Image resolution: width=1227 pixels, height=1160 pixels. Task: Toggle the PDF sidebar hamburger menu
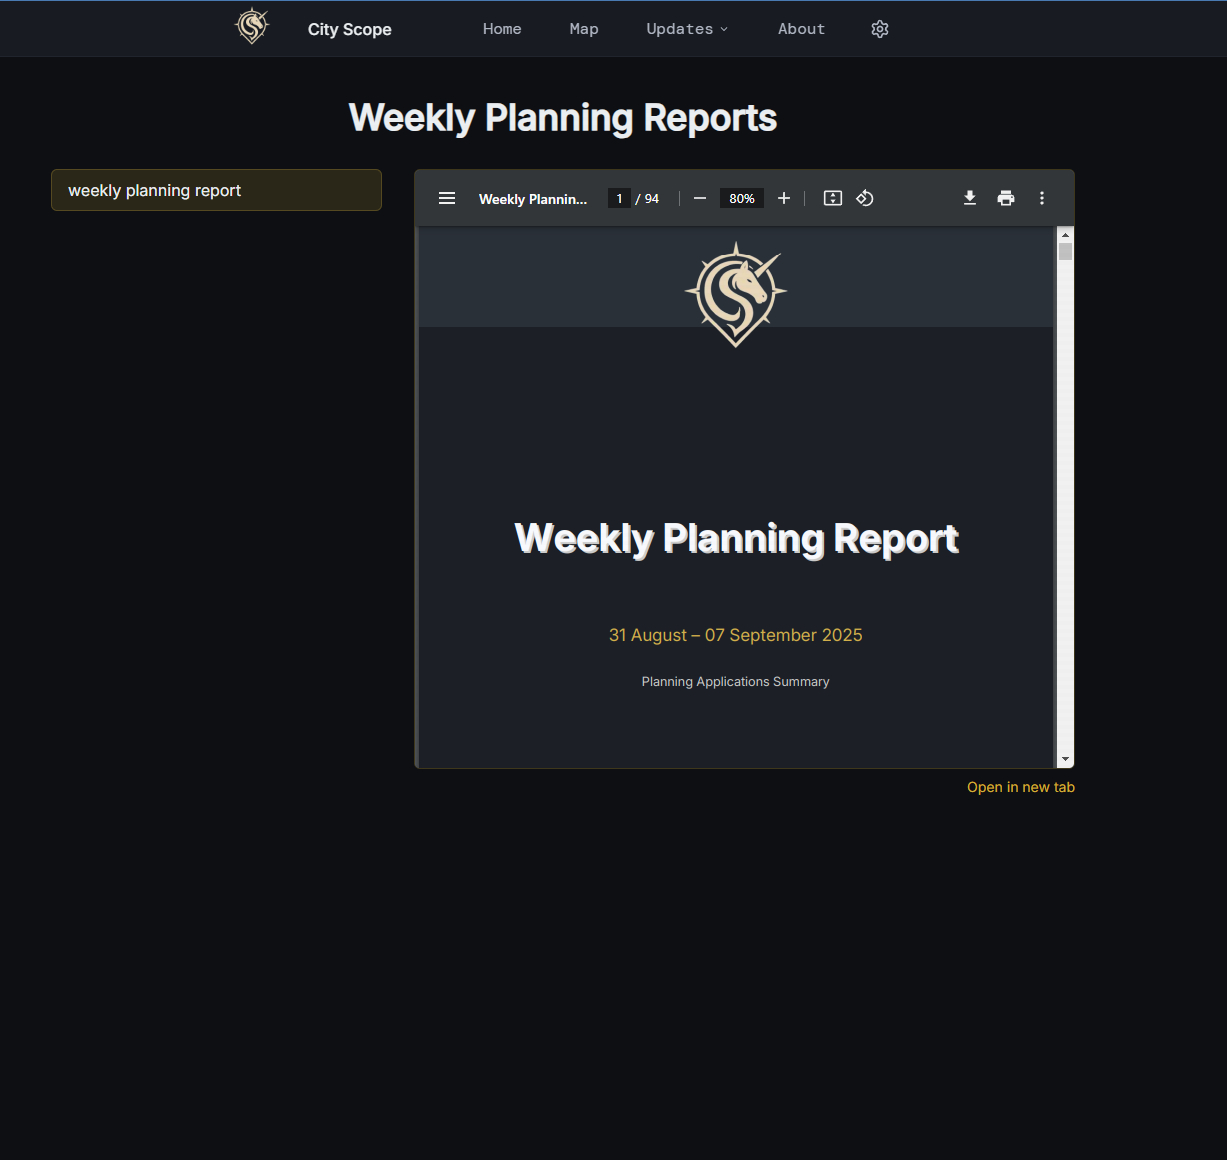pos(447,198)
